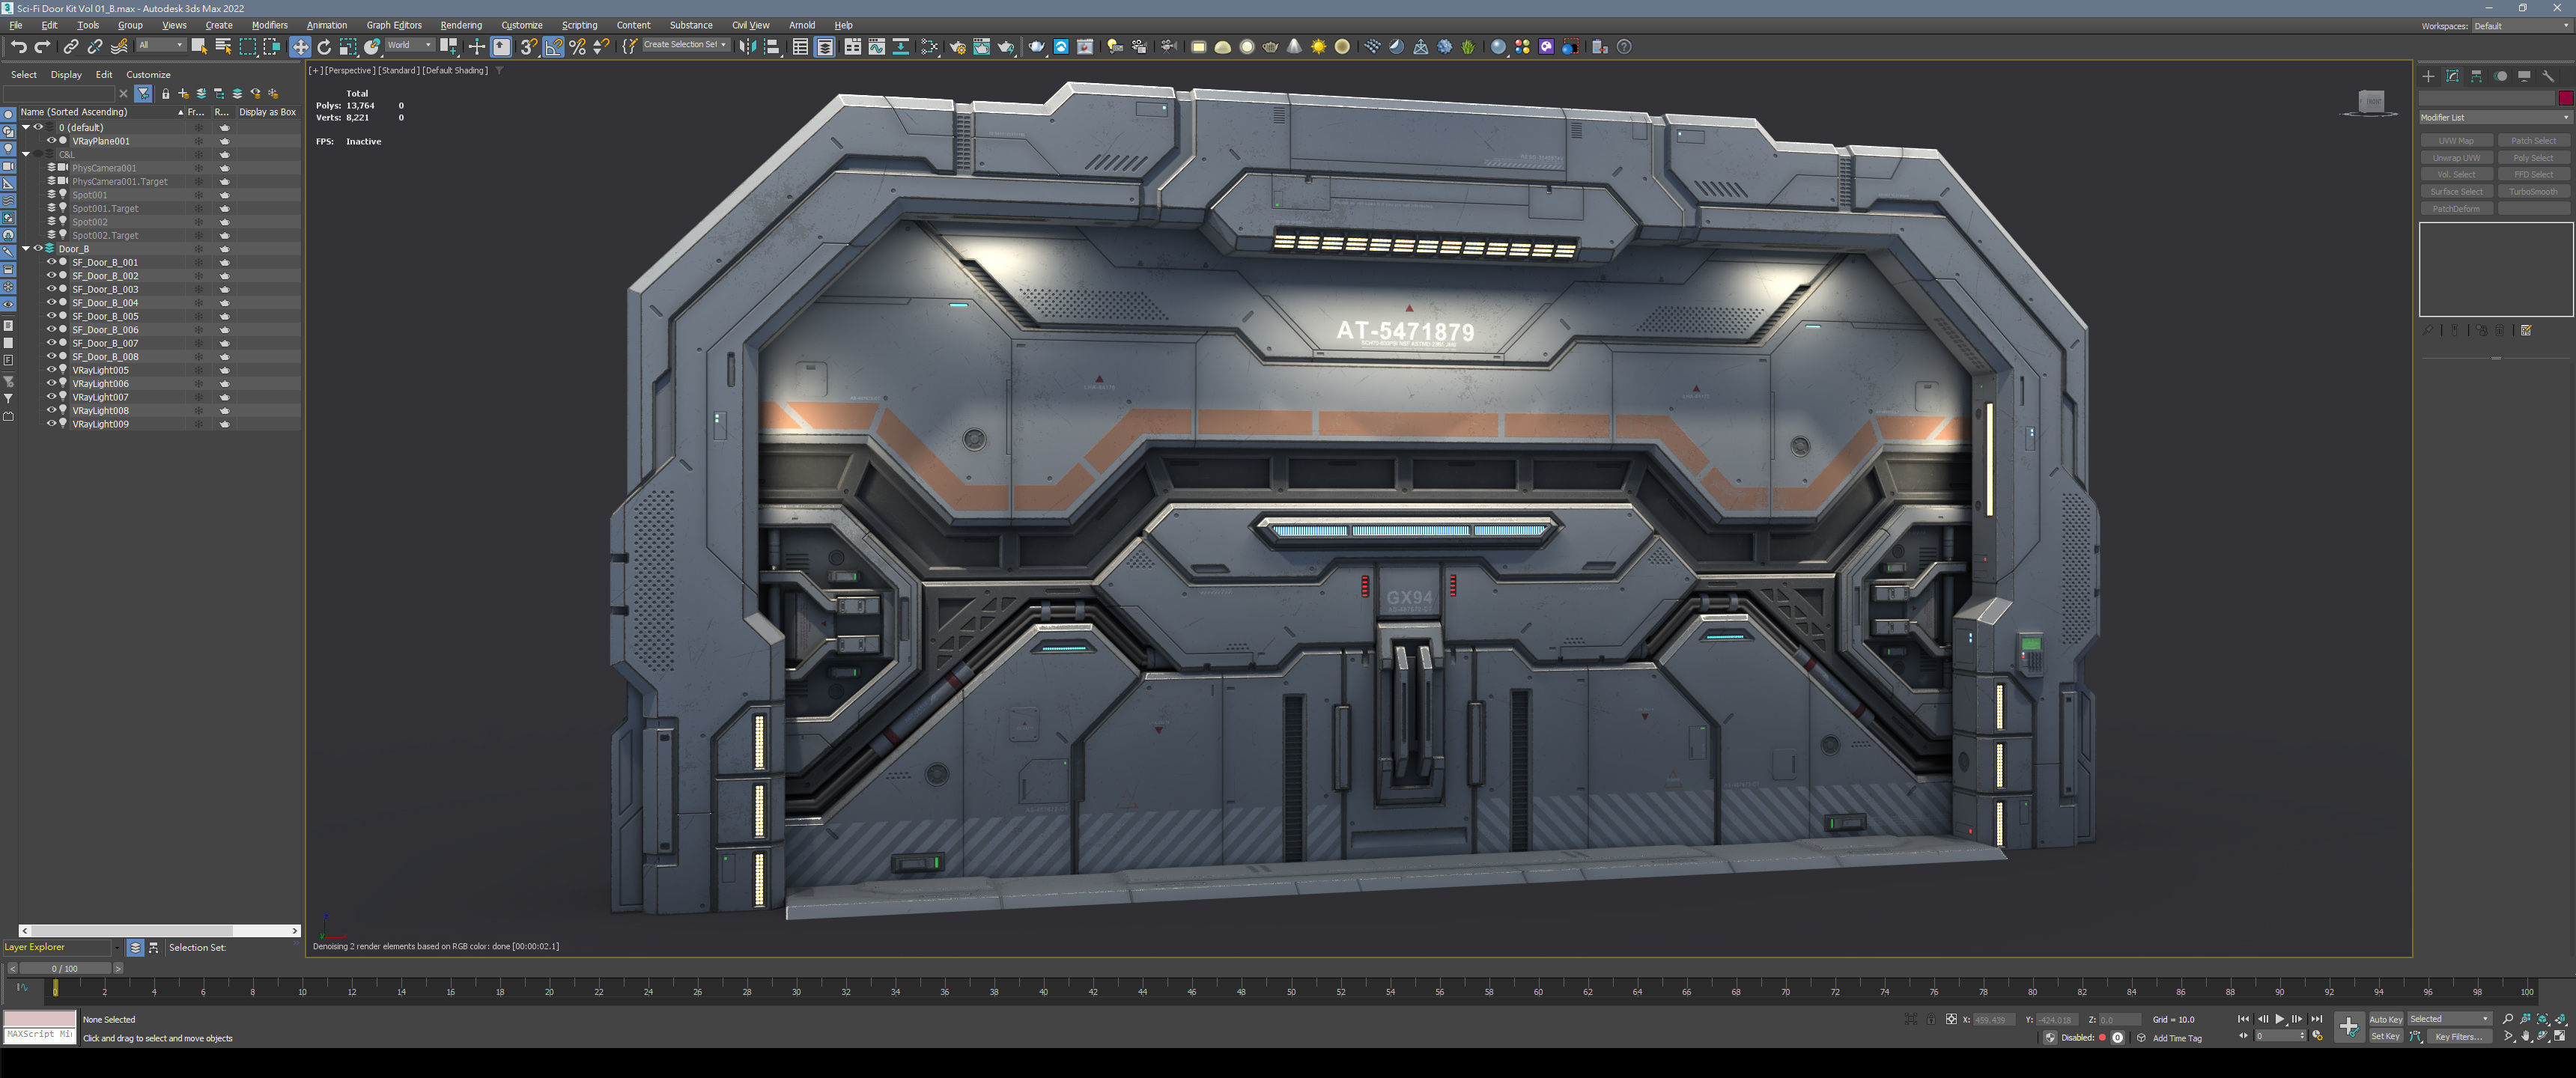Click the Undo arrow icon
This screenshot has width=2576, height=1078.
point(18,46)
